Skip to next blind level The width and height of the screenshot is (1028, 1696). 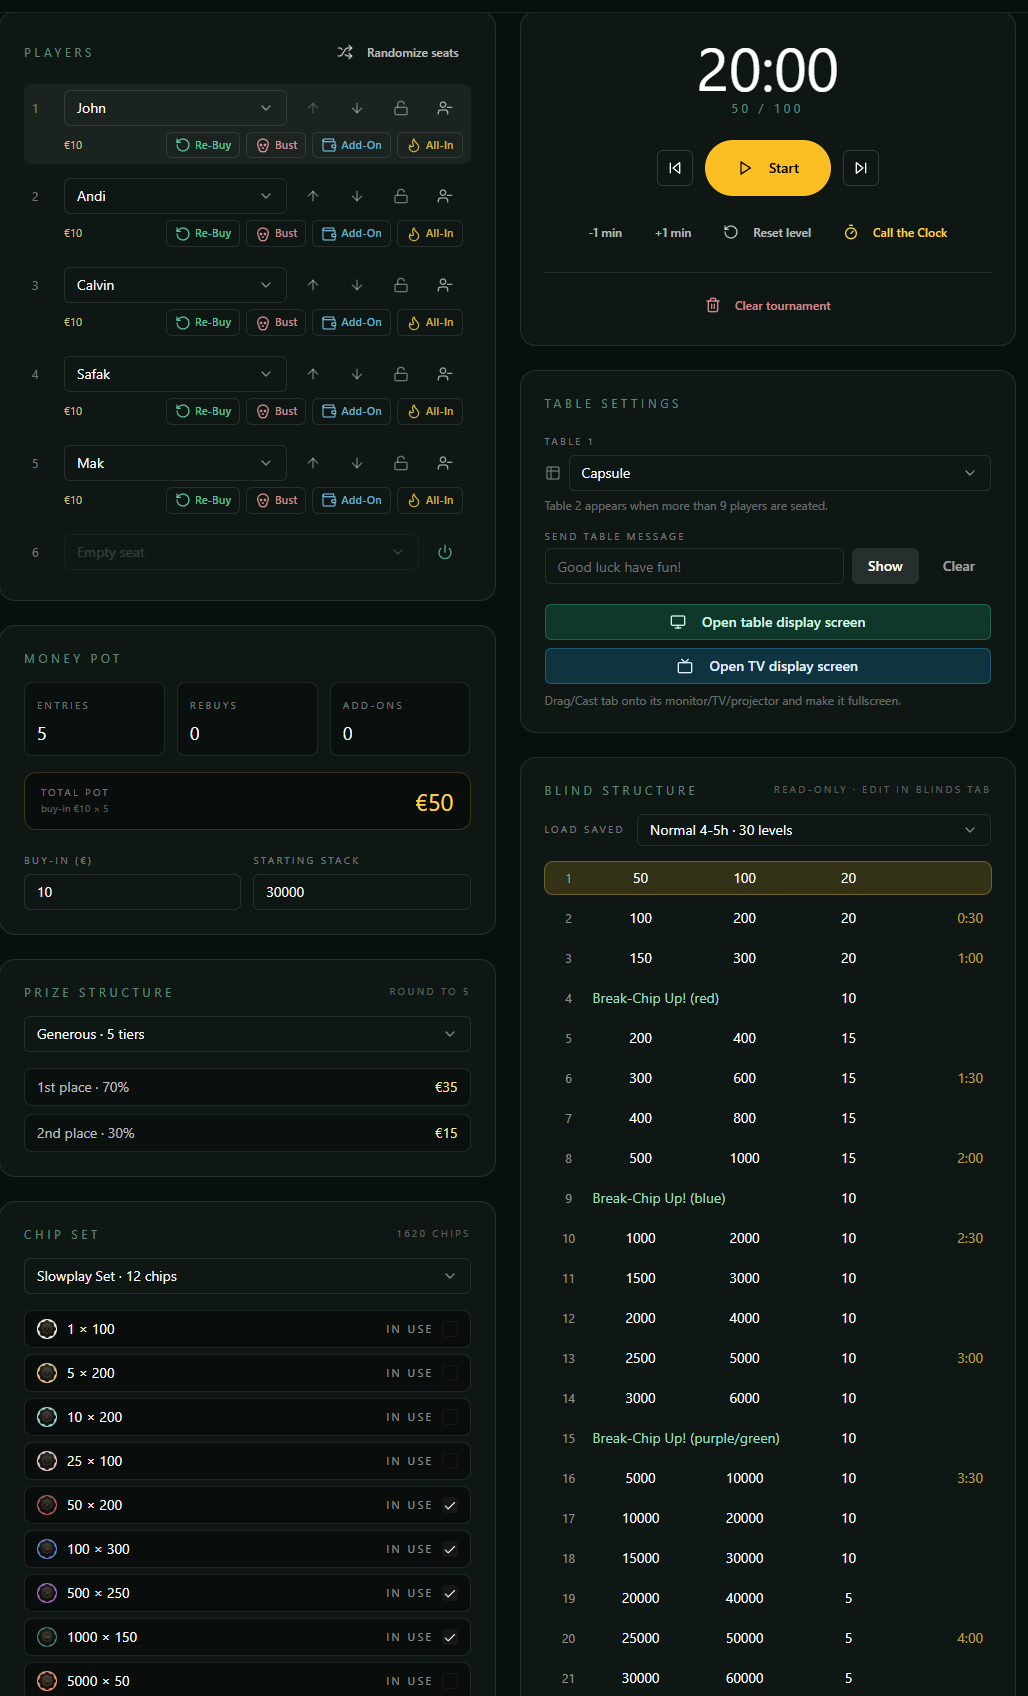(x=861, y=168)
